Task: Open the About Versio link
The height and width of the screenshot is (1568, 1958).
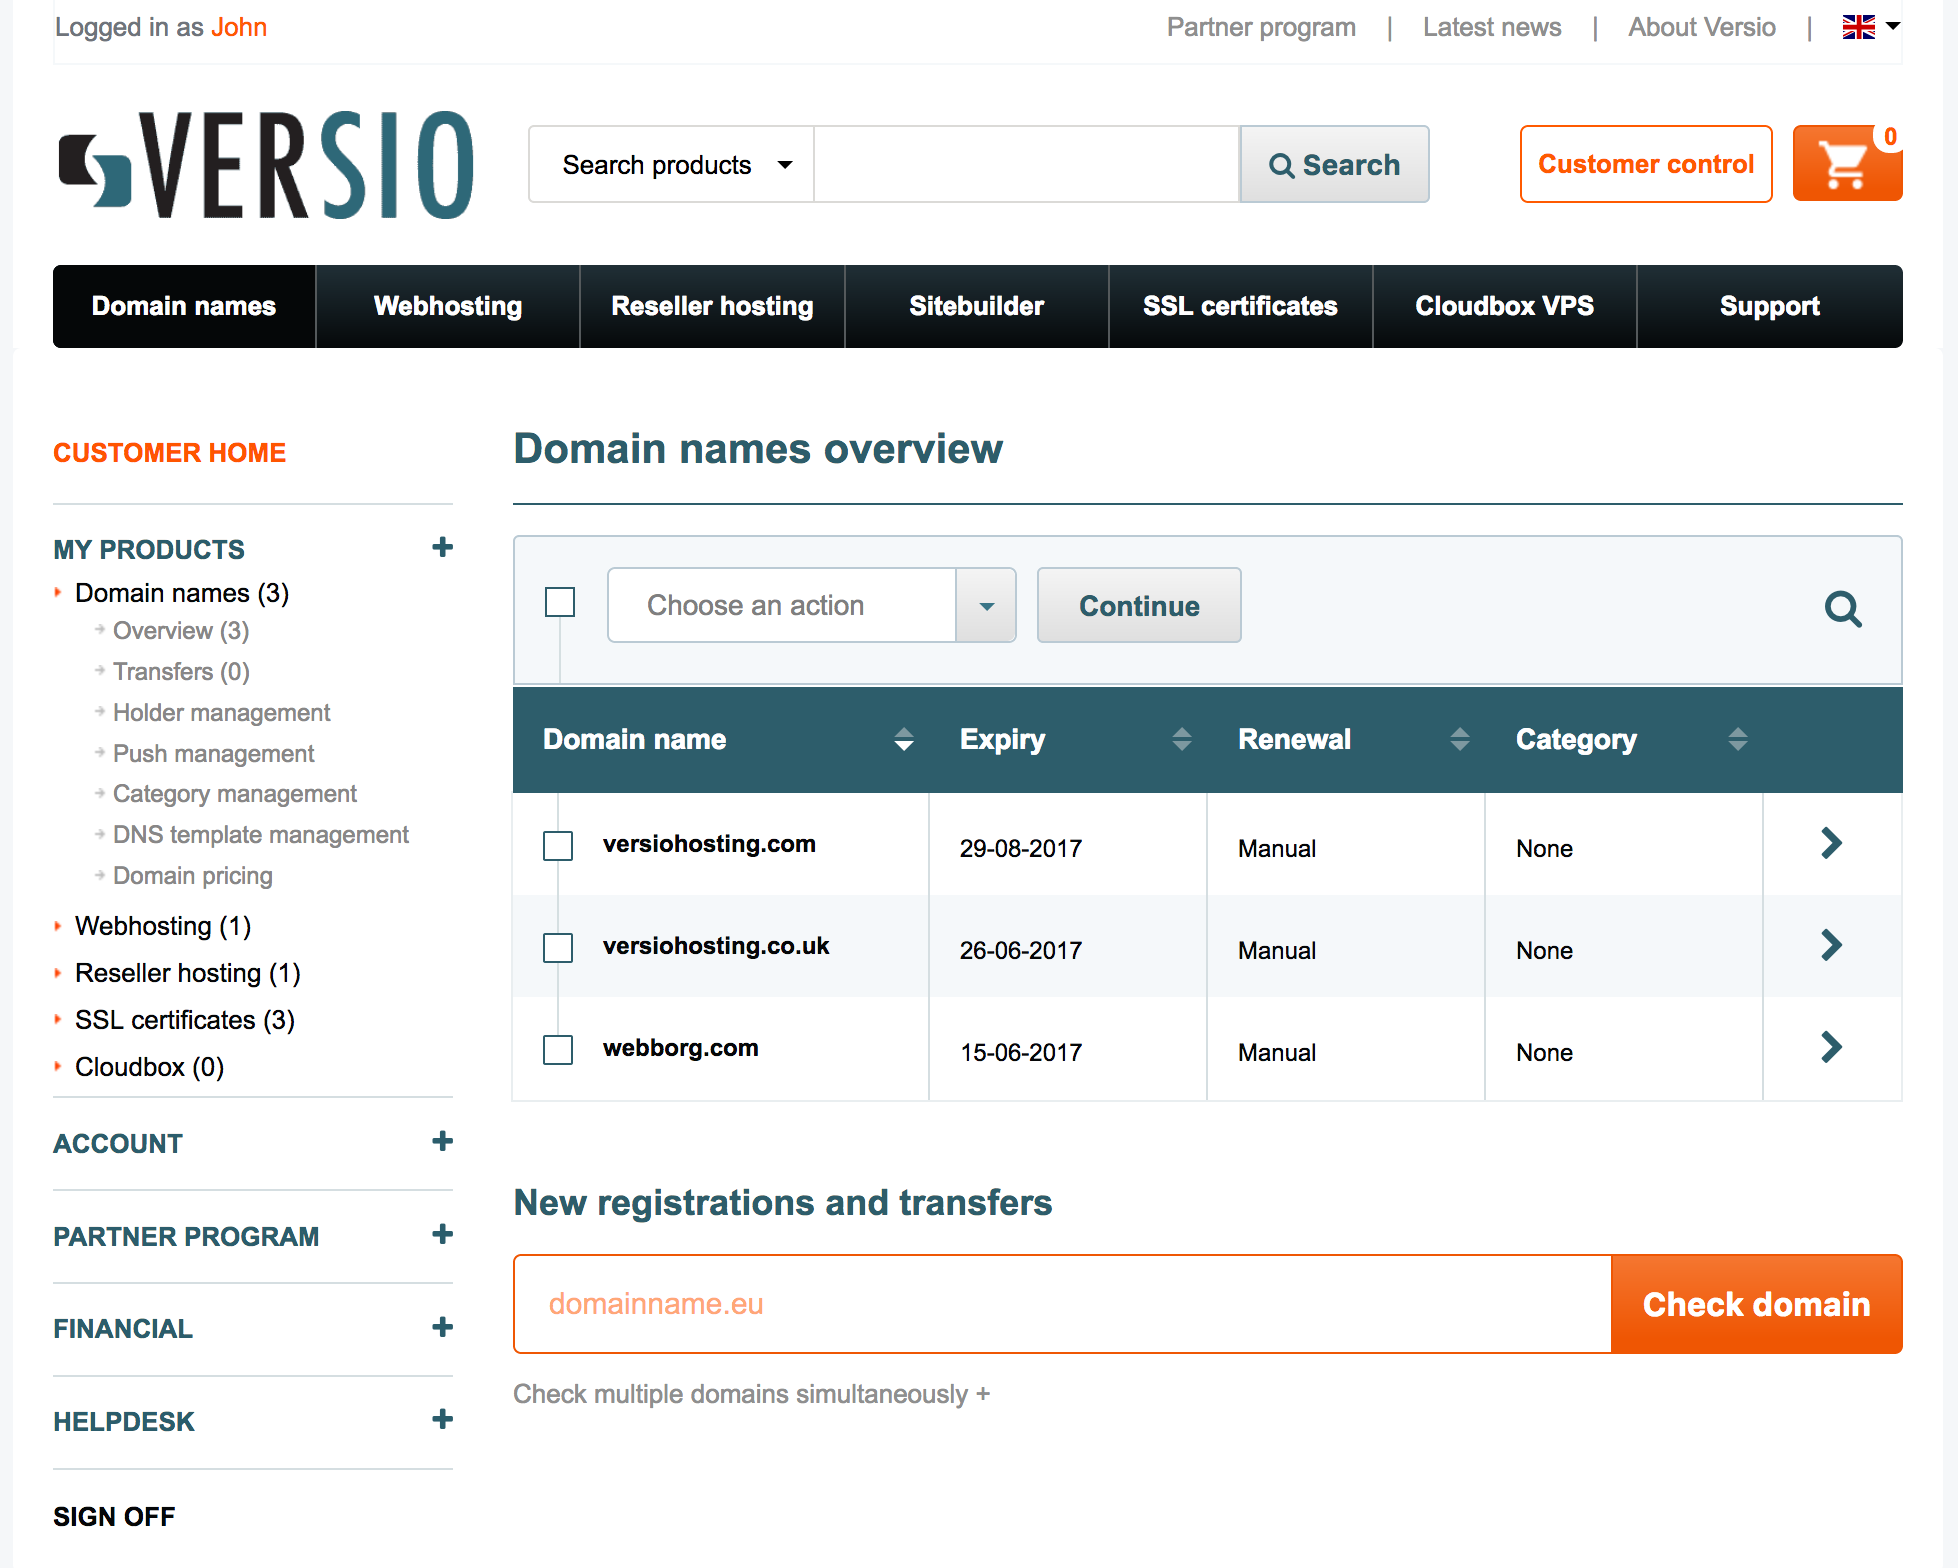Action: tap(1702, 27)
